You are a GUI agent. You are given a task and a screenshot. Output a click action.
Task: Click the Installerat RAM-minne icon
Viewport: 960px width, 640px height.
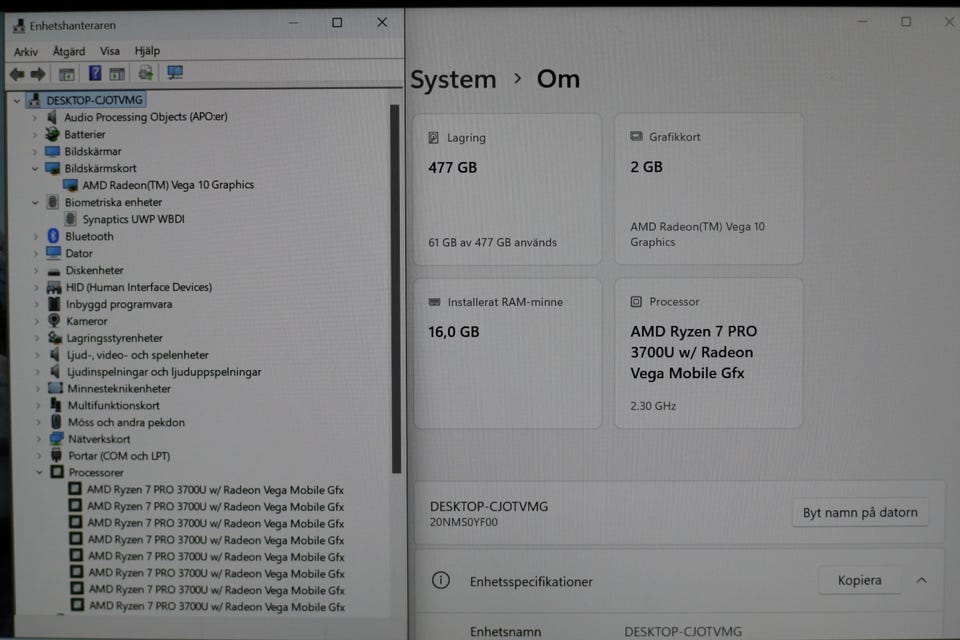434,302
